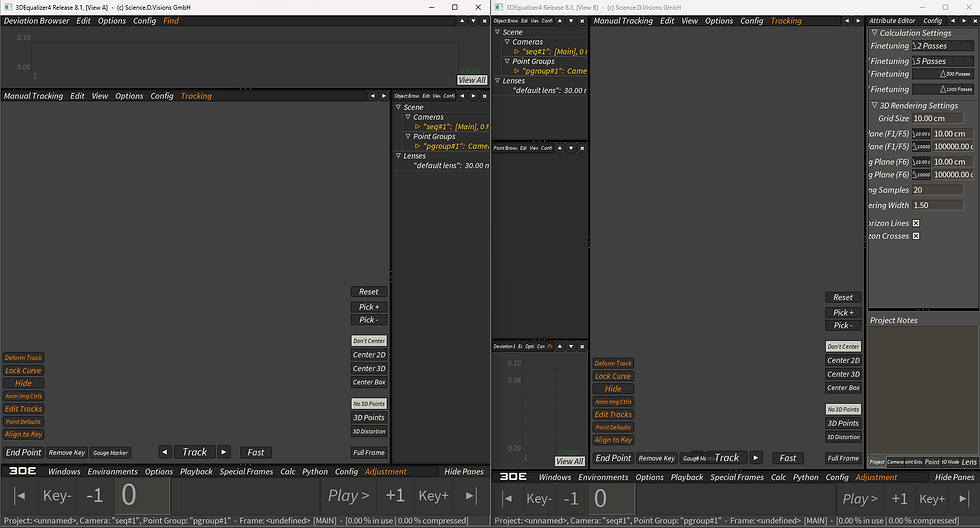Jump to last frame in View A
980x528 pixels.
tap(471, 496)
